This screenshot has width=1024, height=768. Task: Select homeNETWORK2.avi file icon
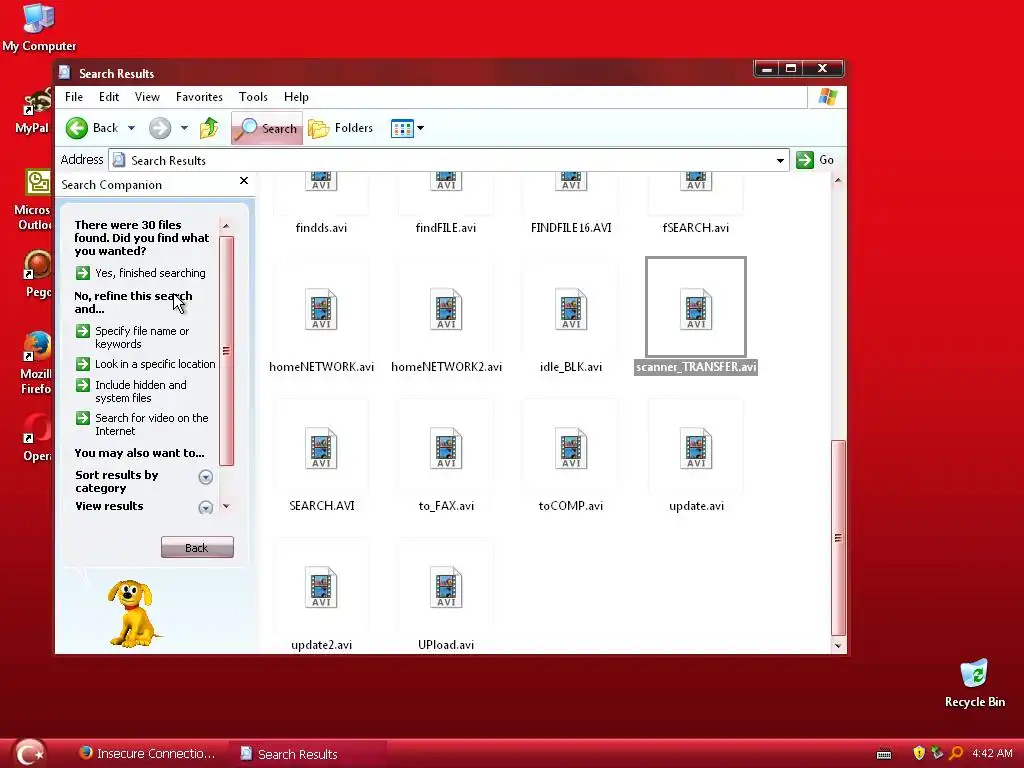pyautogui.click(x=446, y=310)
